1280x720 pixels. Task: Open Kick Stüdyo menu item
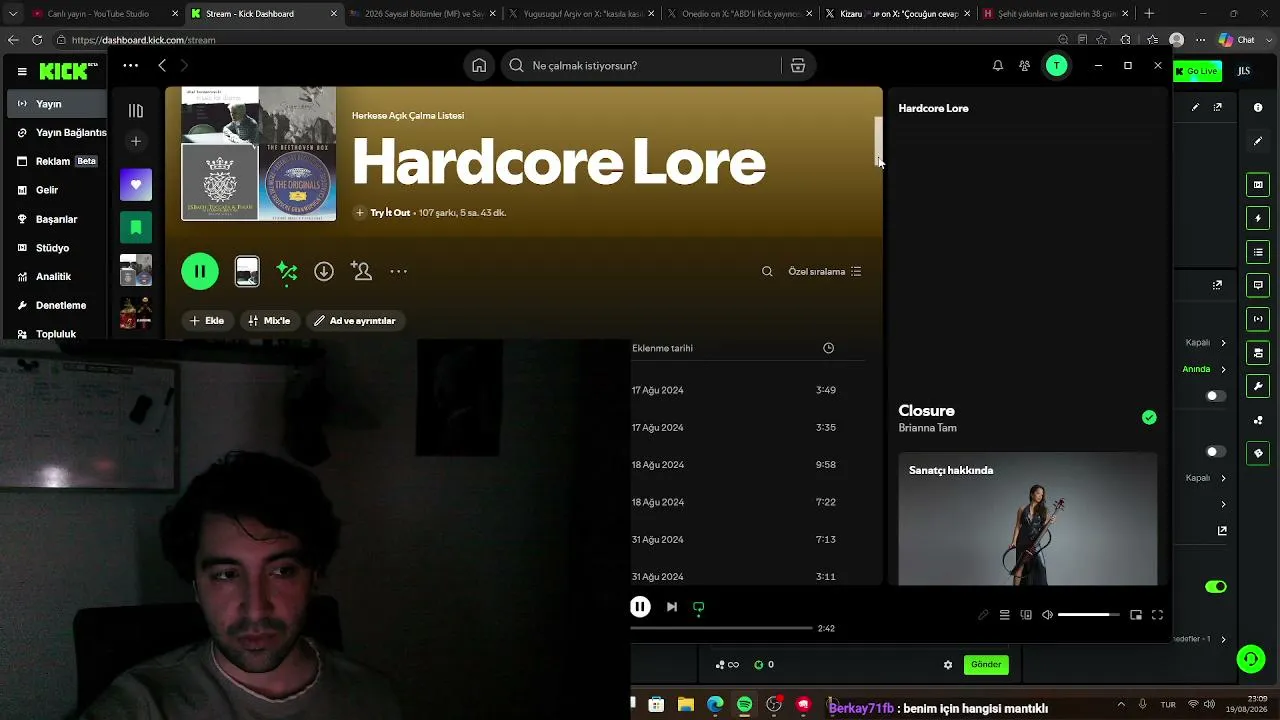56,248
